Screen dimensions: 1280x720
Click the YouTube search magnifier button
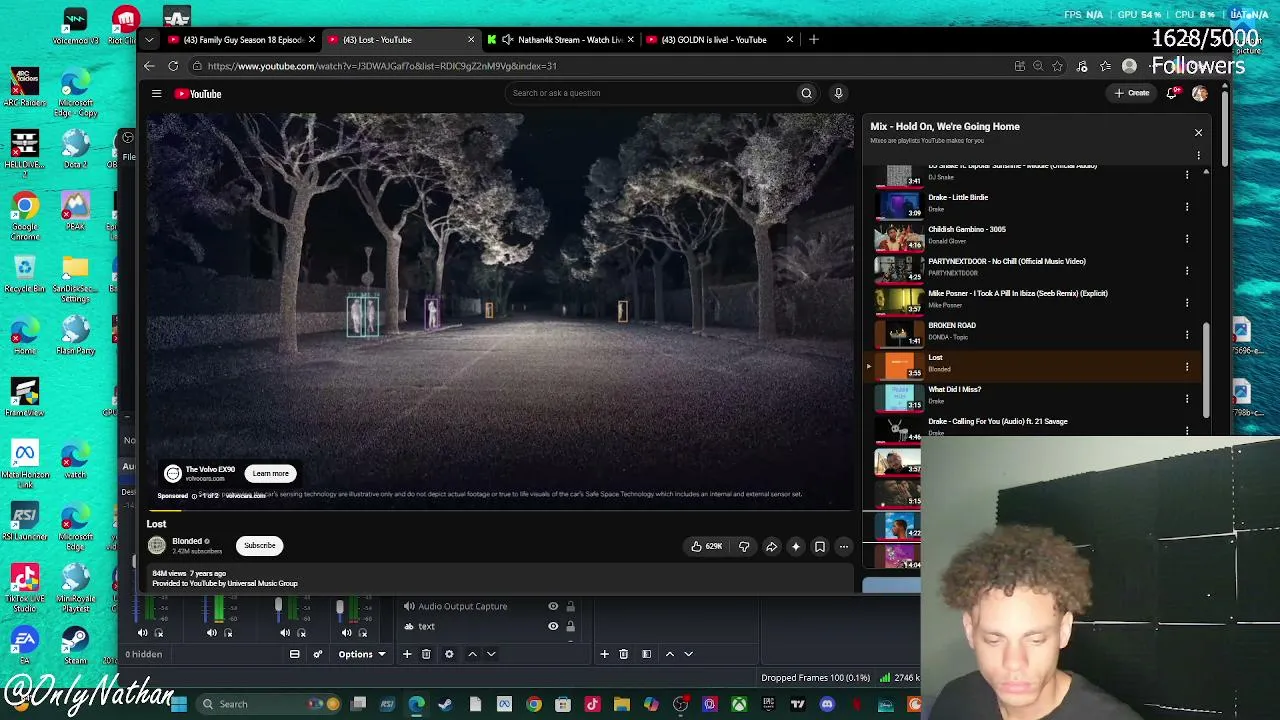(806, 93)
